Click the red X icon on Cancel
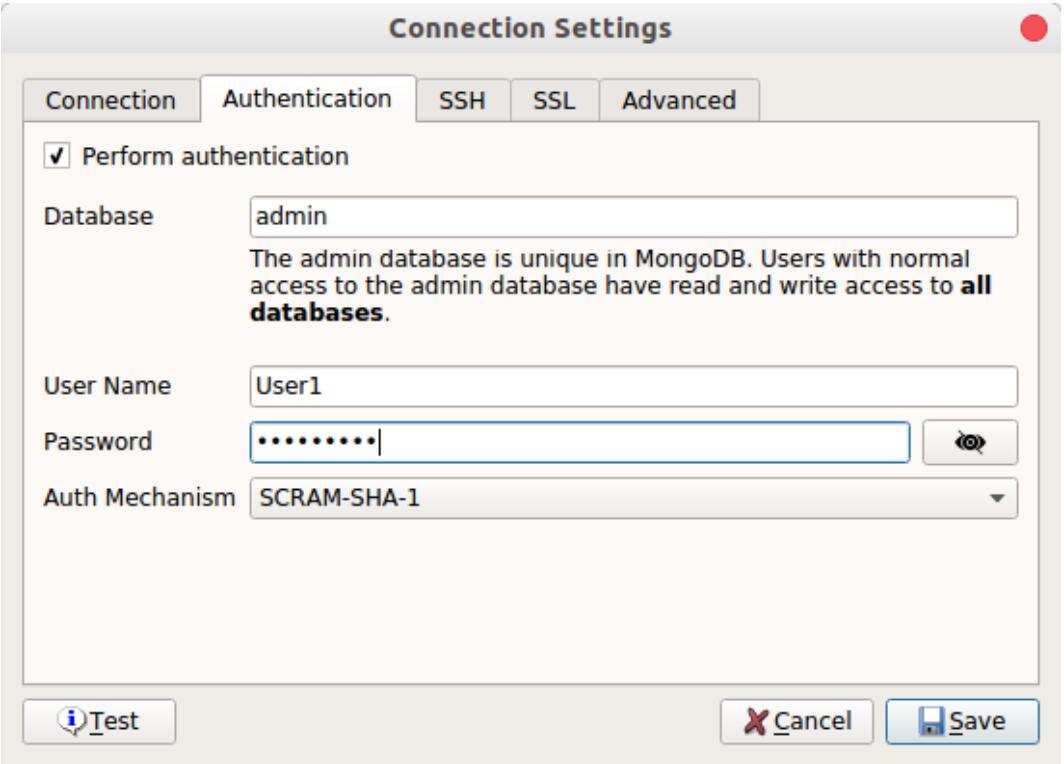The width and height of the screenshot is (1064, 764). 755,722
